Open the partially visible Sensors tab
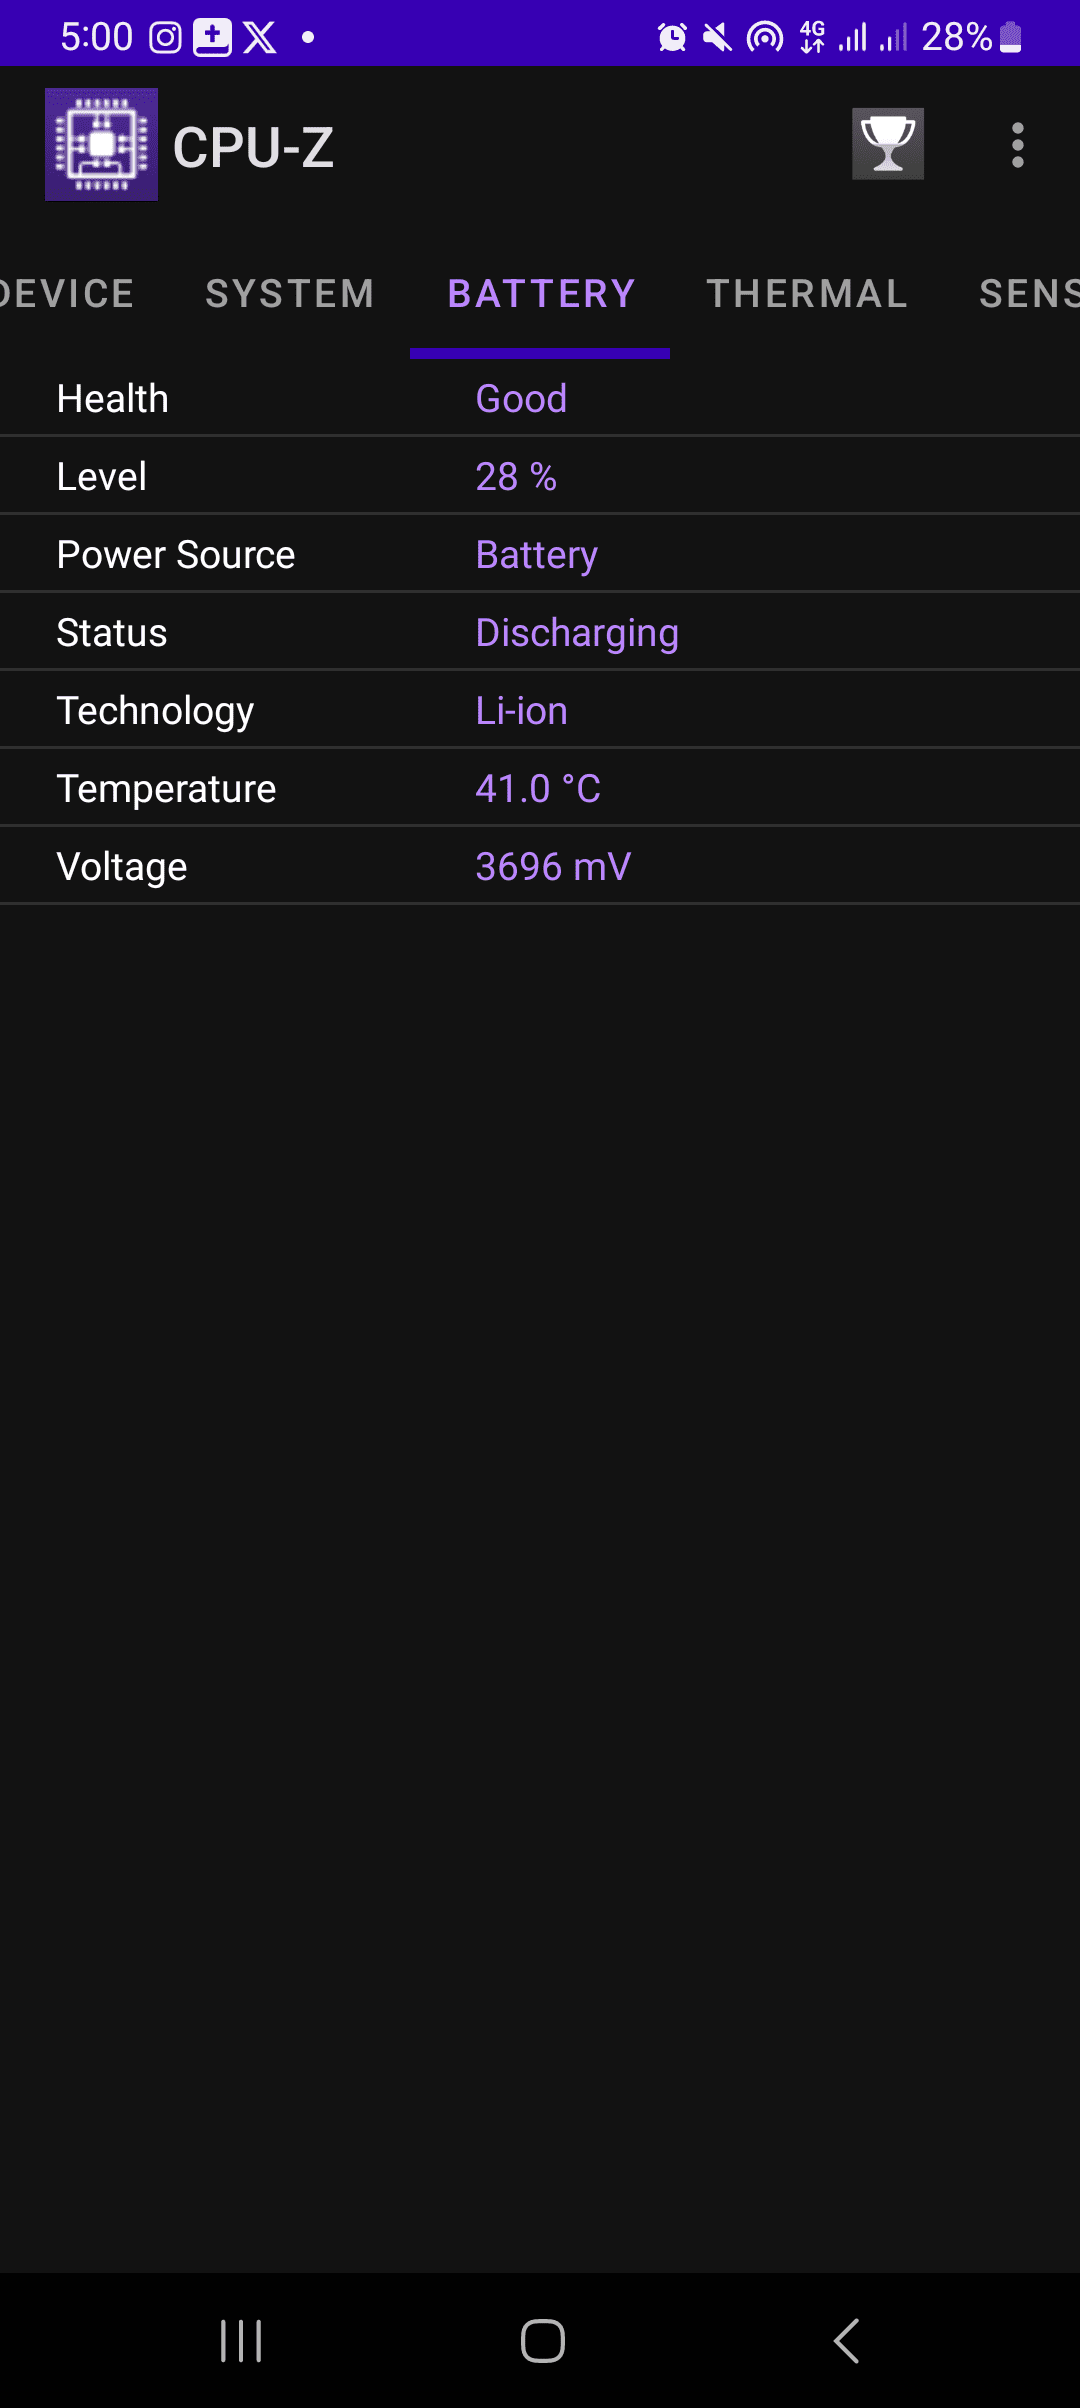The height and width of the screenshot is (2408, 1080). 1028,294
